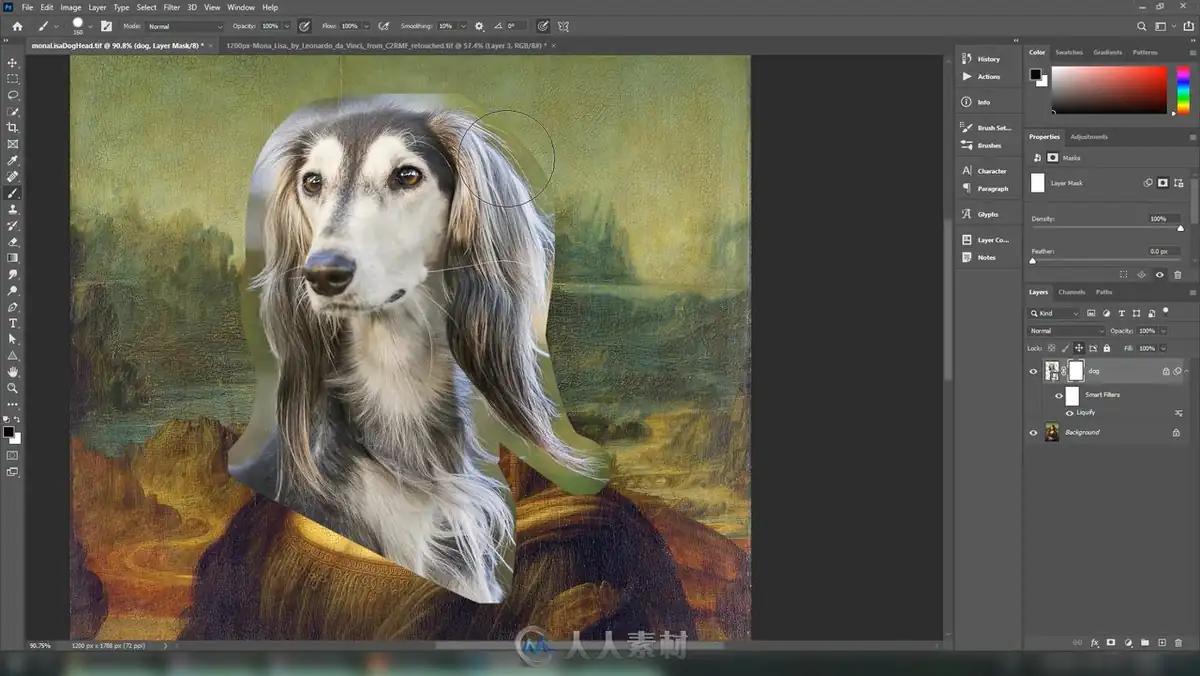
Task: Open the brush preset picker arrow
Action: click(91, 26)
